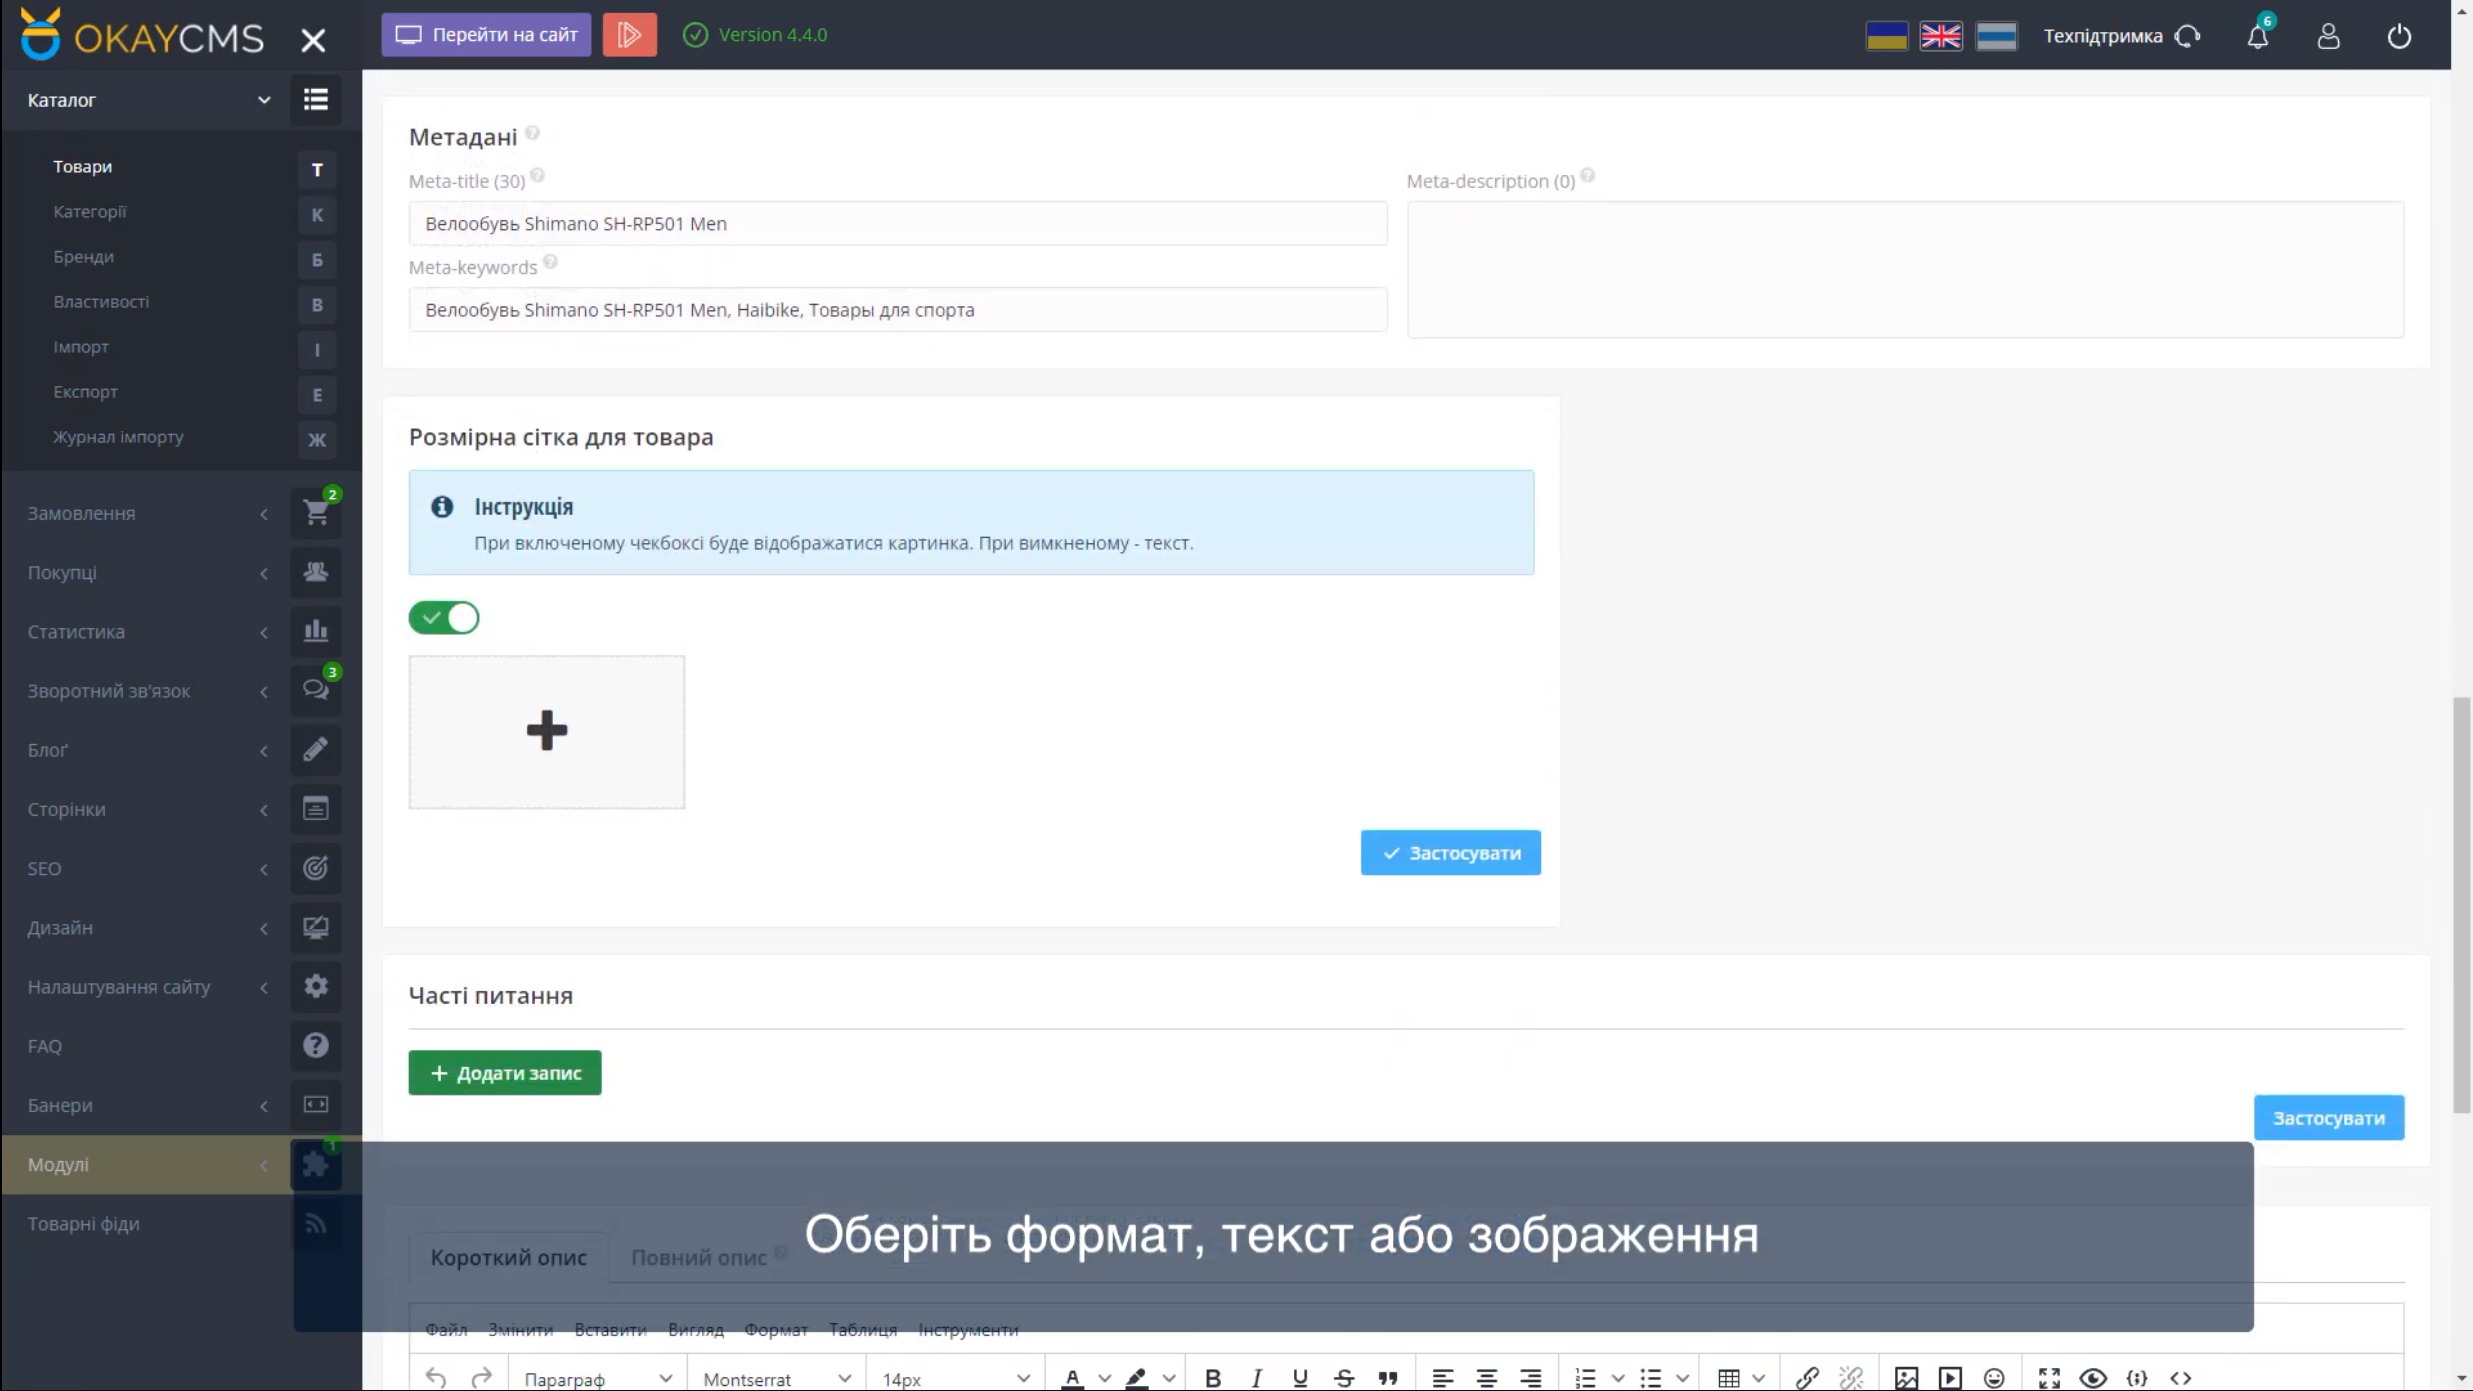Toggle the catalog list menu icon
This screenshot has height=1391, width=2473.
(x=316, y=100)
